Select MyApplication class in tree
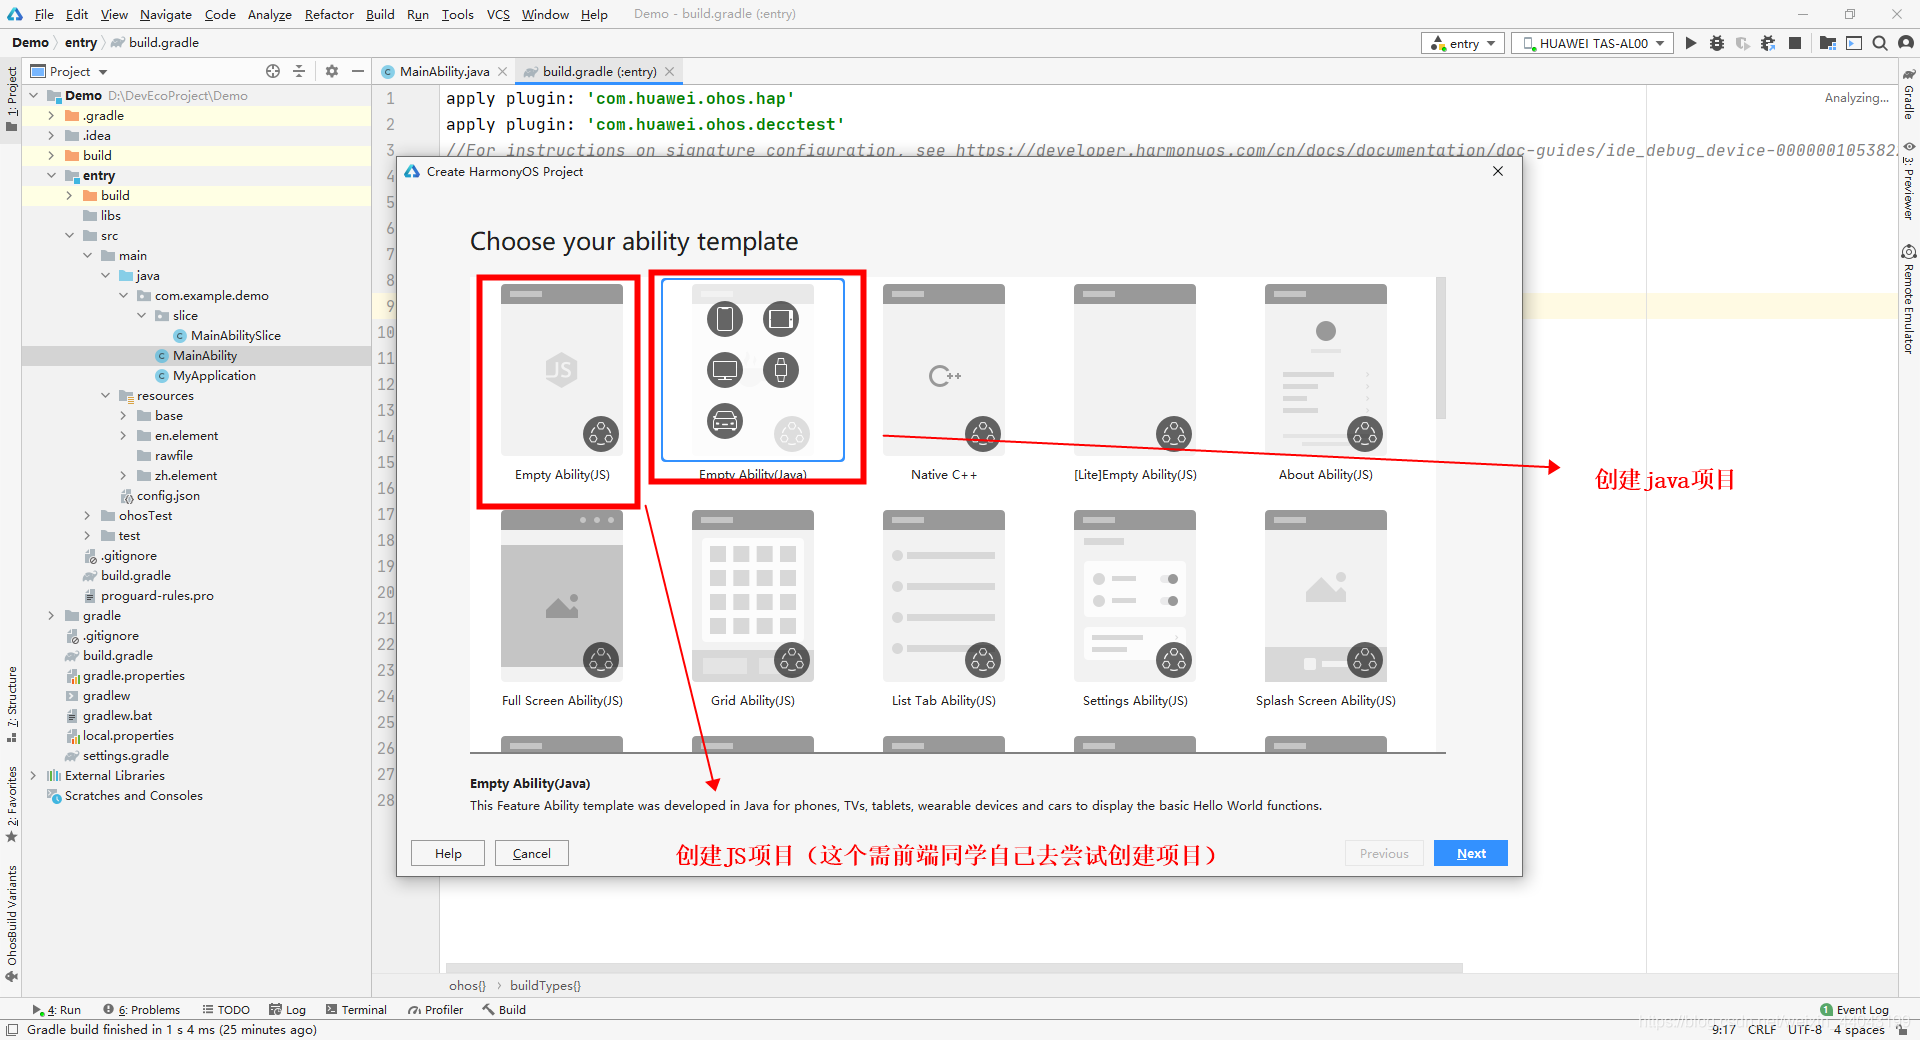 coord(206,376)
